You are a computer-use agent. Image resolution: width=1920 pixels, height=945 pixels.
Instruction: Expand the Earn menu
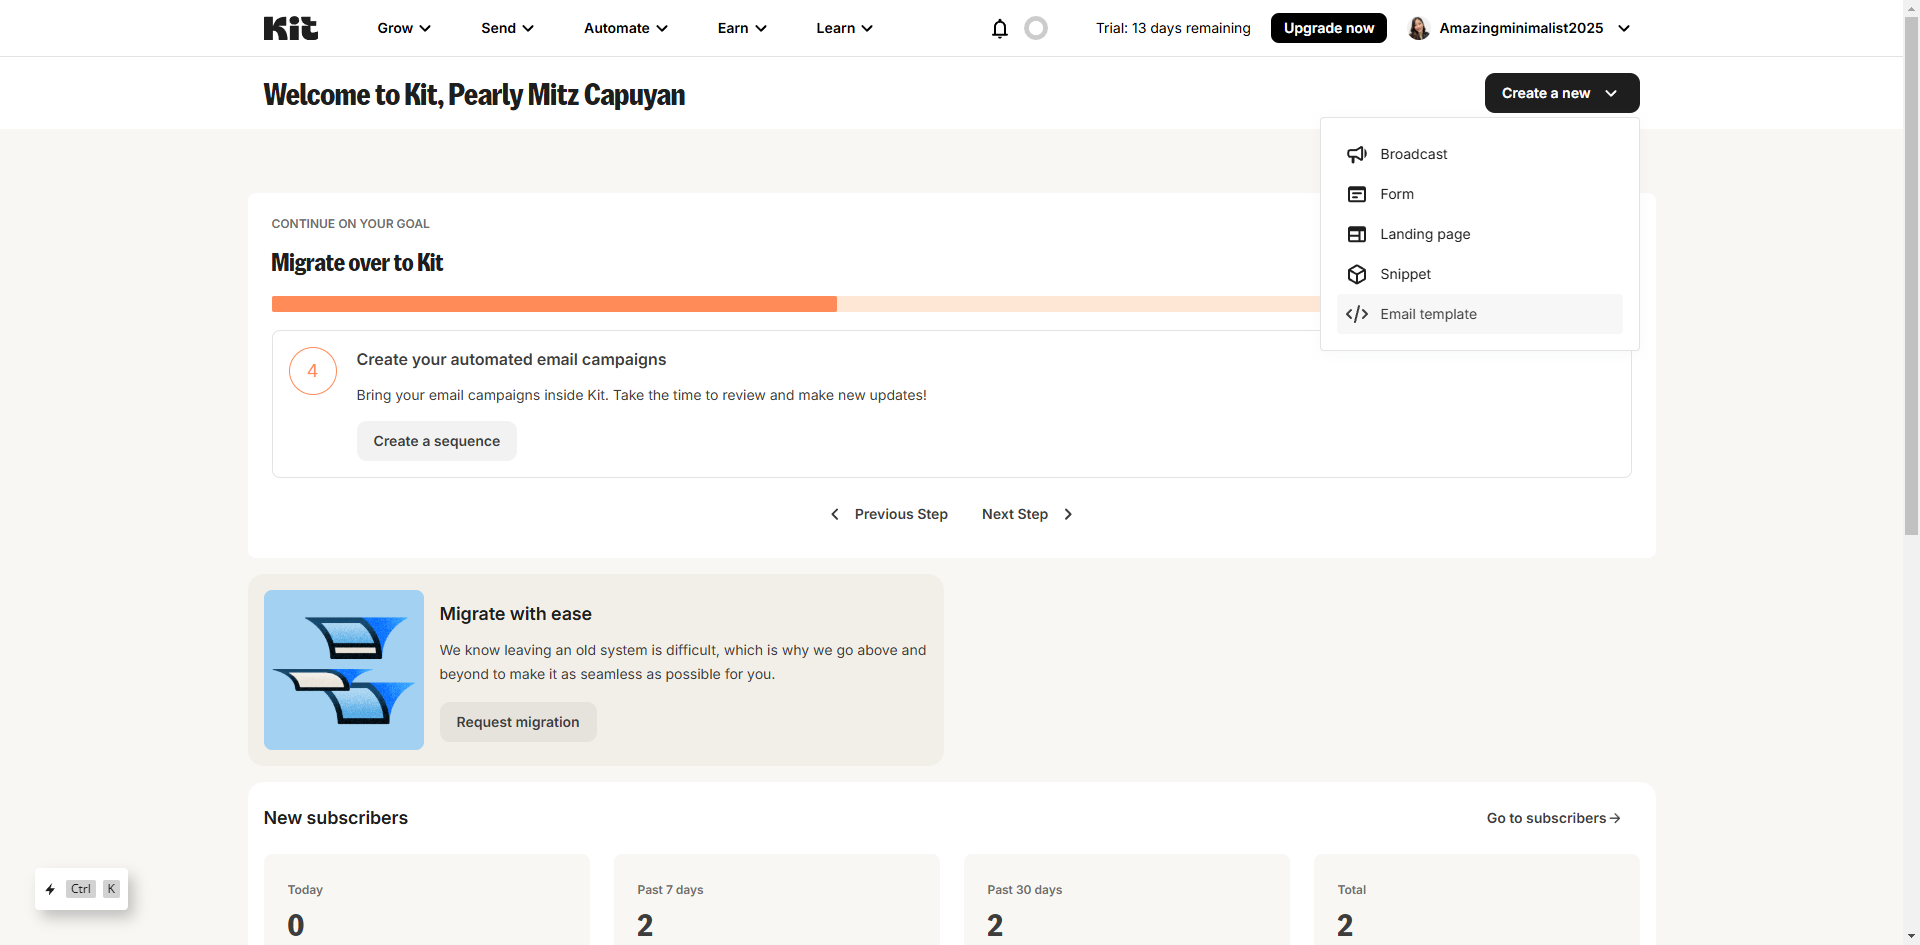point(742,28)
